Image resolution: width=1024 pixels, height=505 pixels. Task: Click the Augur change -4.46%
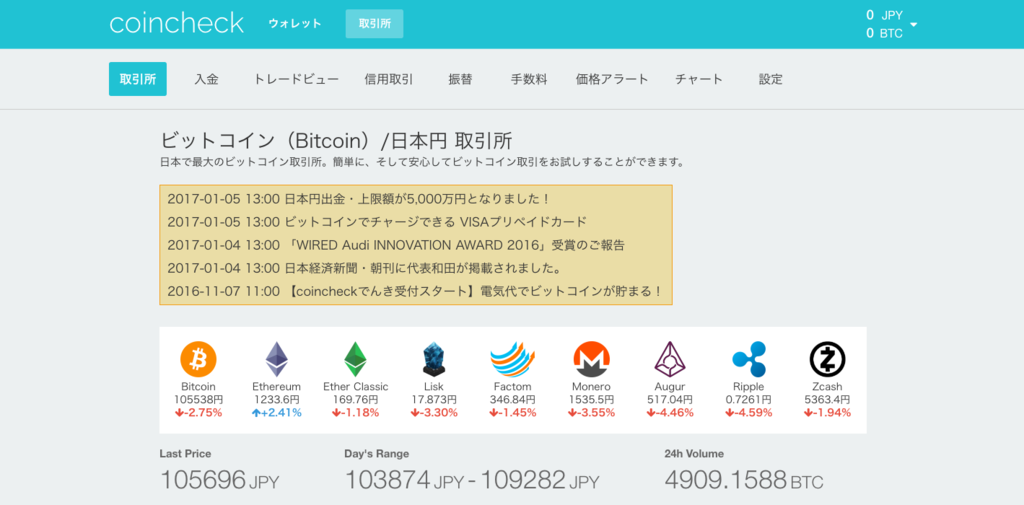pyautogui.click(x=669, y=412)
